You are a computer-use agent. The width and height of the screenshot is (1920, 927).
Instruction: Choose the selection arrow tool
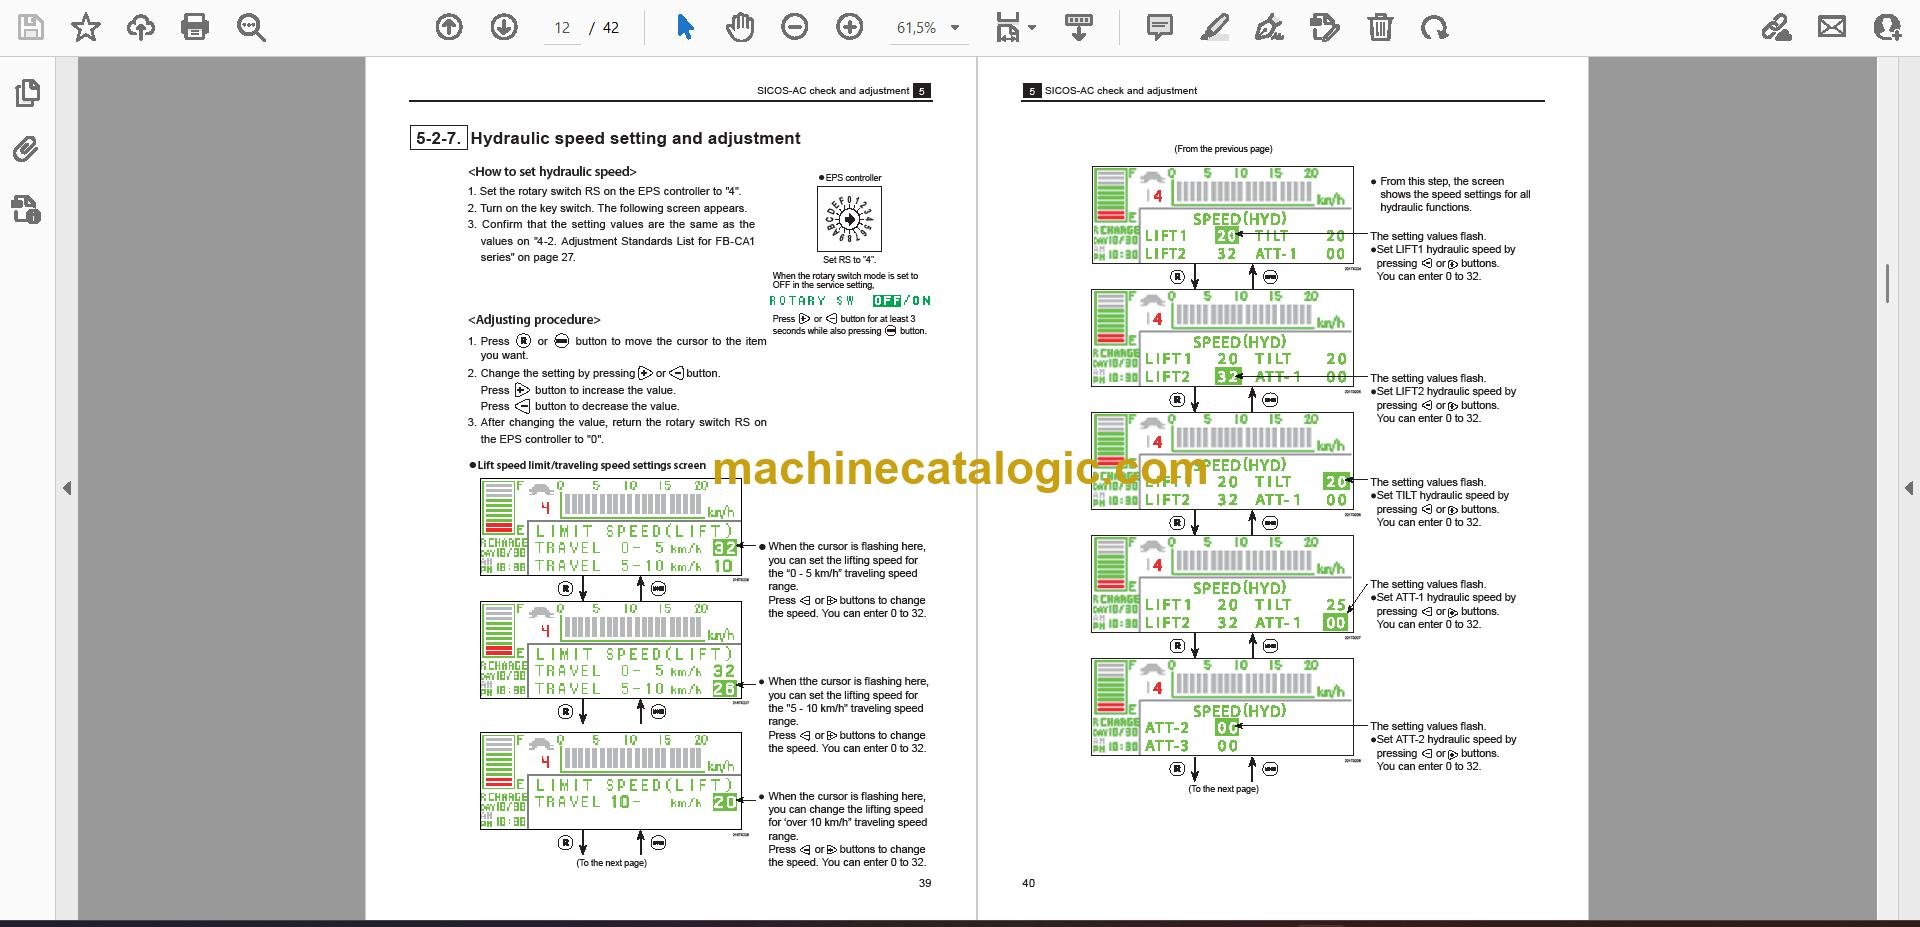[685, 27]
